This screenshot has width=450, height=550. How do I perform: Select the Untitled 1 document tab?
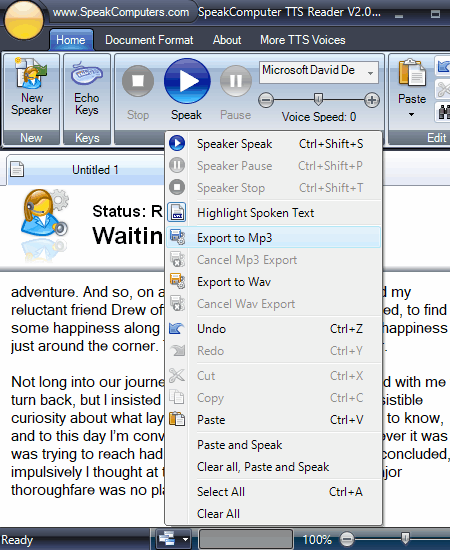[86, 170]
